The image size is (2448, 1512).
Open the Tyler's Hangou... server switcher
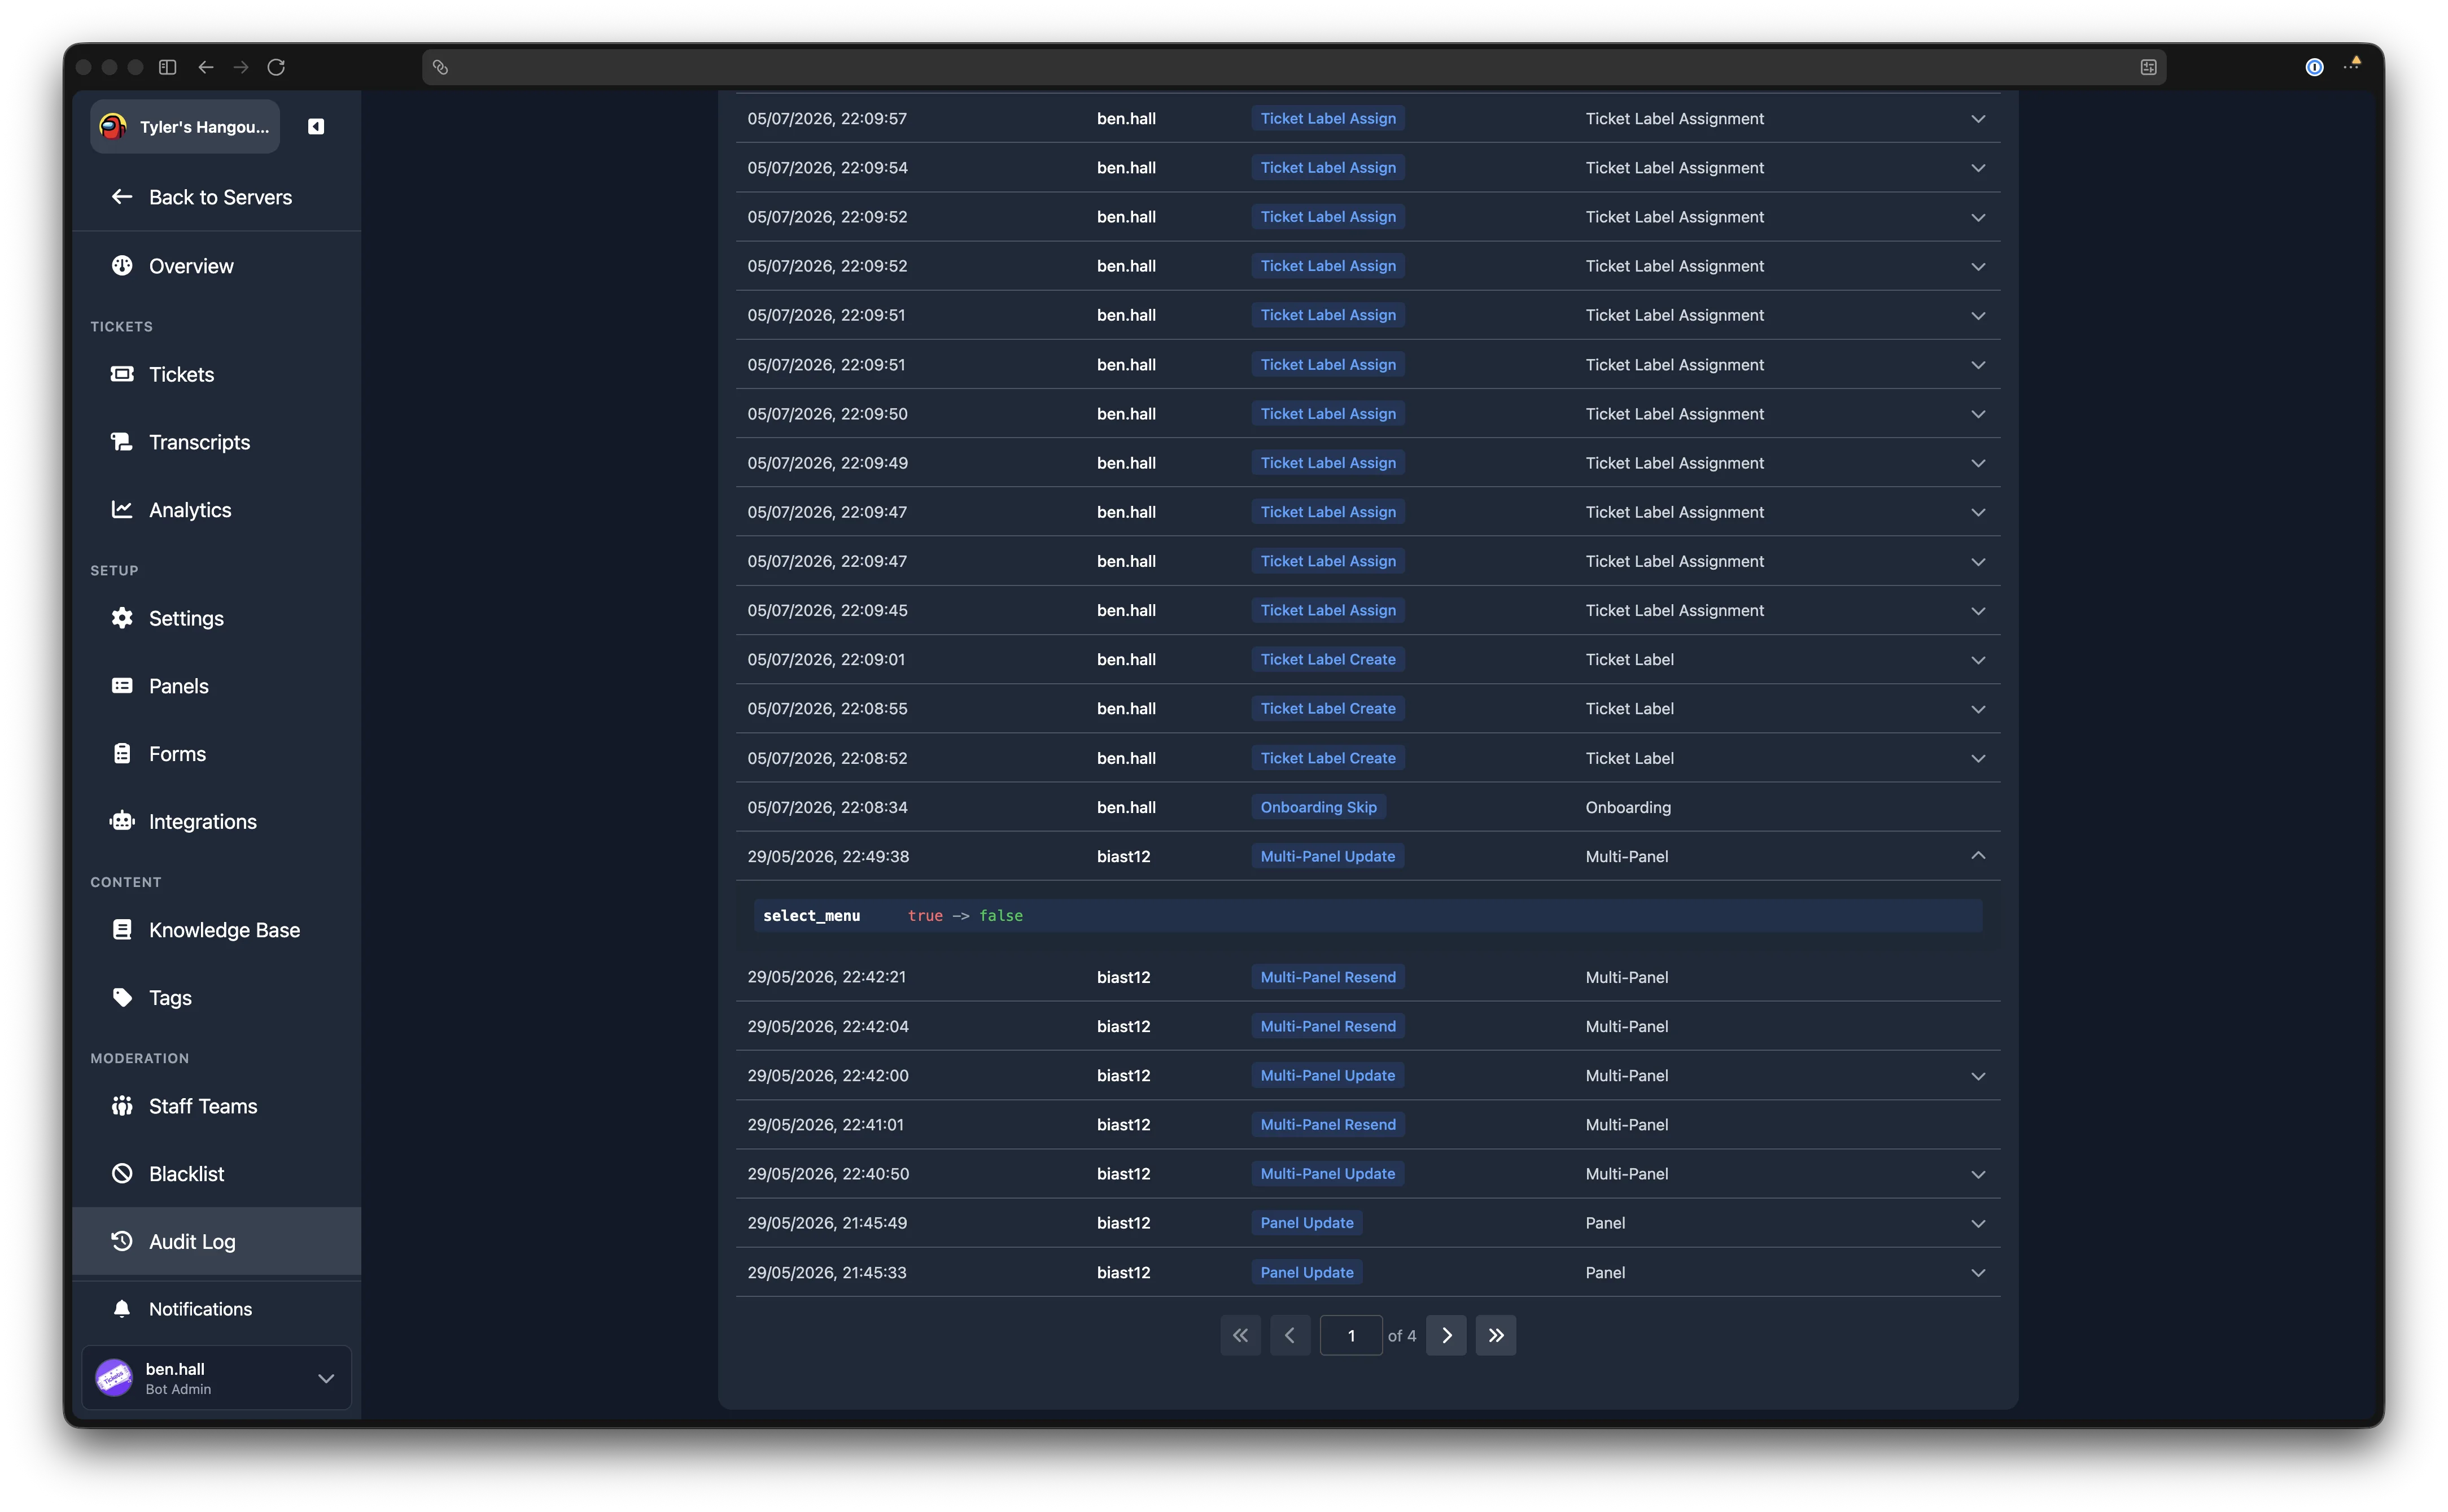pos(185,127)
